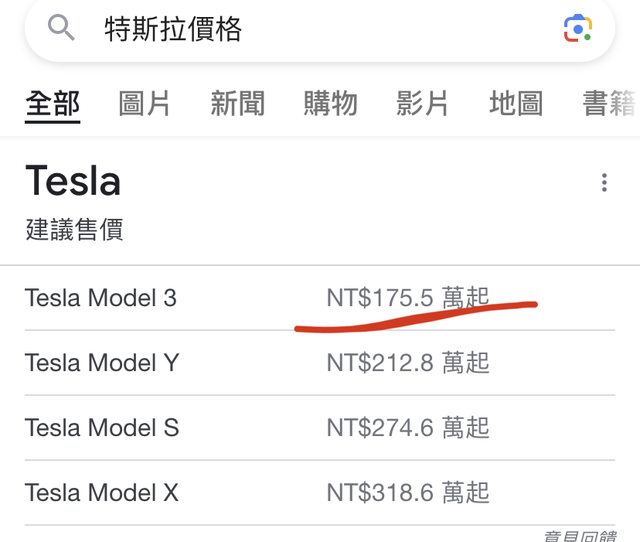Open the Tesla Model 3 row
This screenshot has width=640, height=542.
[101, 297]
